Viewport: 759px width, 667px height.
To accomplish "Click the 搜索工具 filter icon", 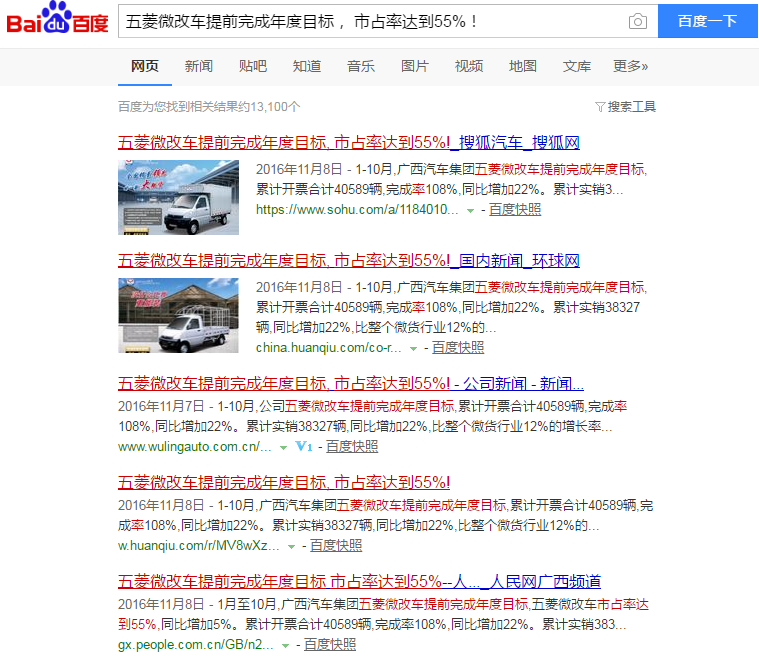I will click(x=600, y=107).
